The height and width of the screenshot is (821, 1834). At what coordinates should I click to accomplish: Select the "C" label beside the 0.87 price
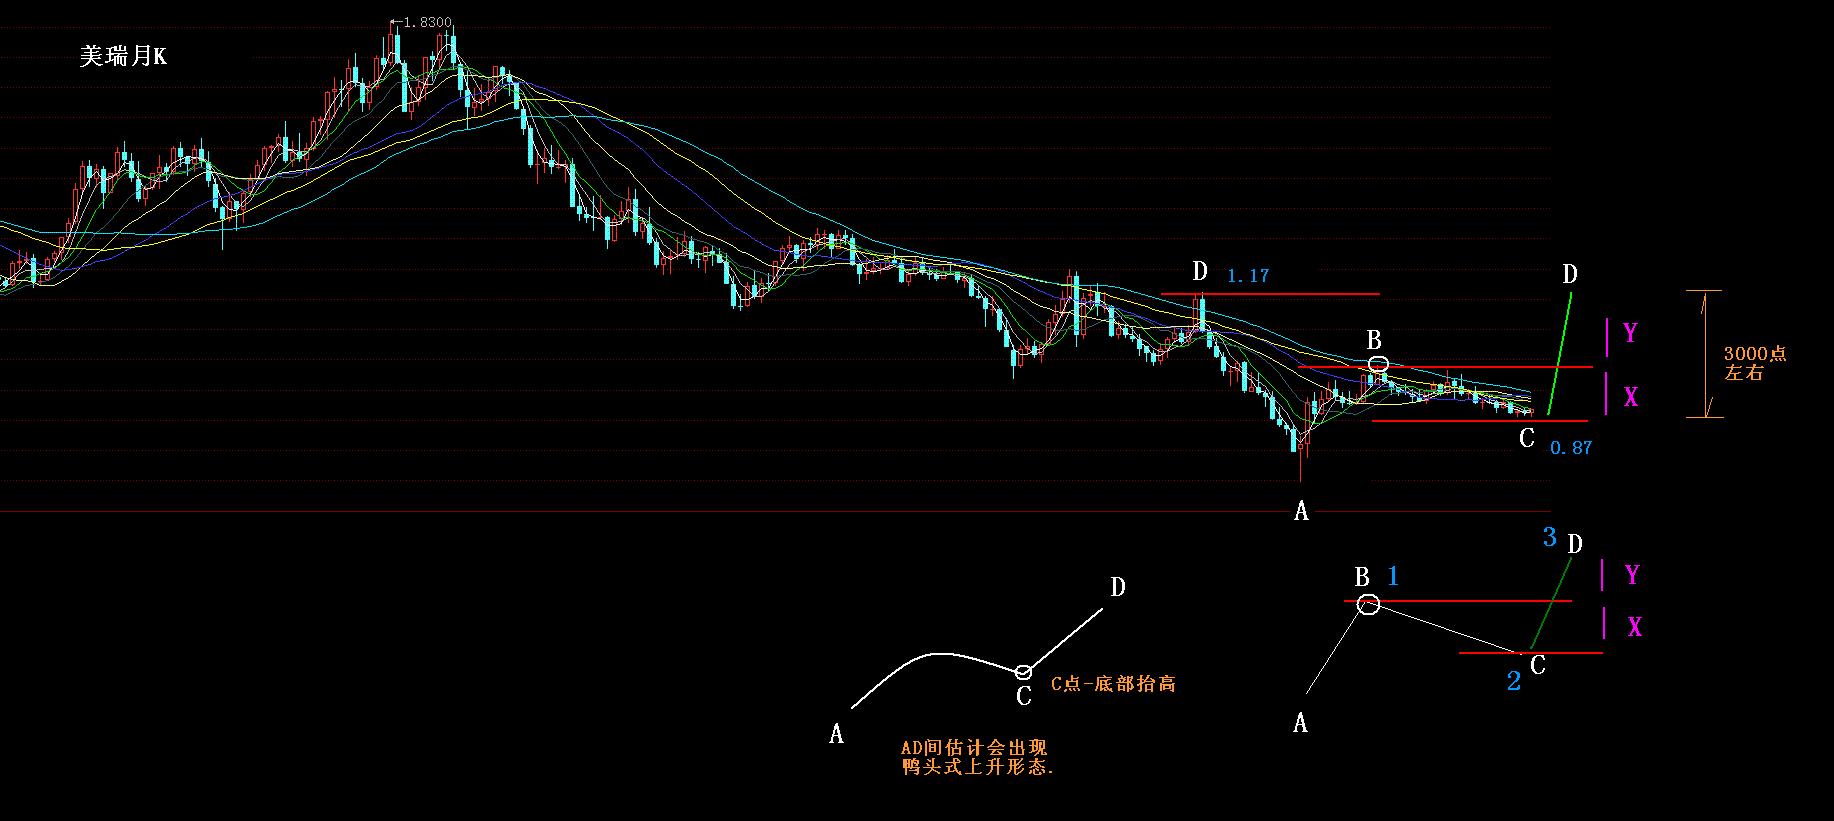click(x=1527, y=438)
